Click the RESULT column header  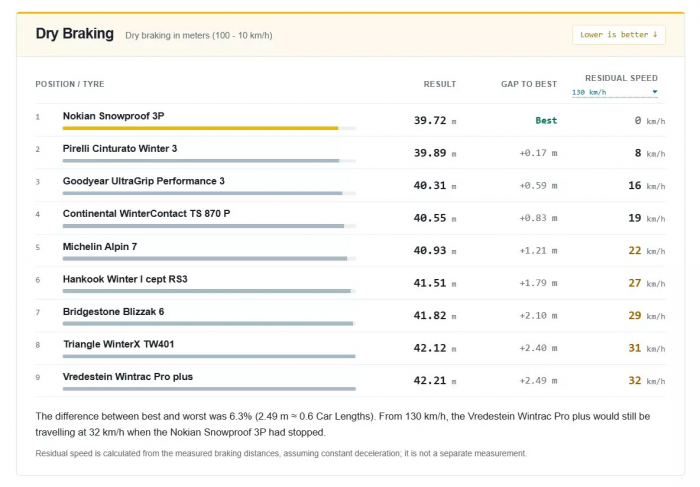click(440, 84)
